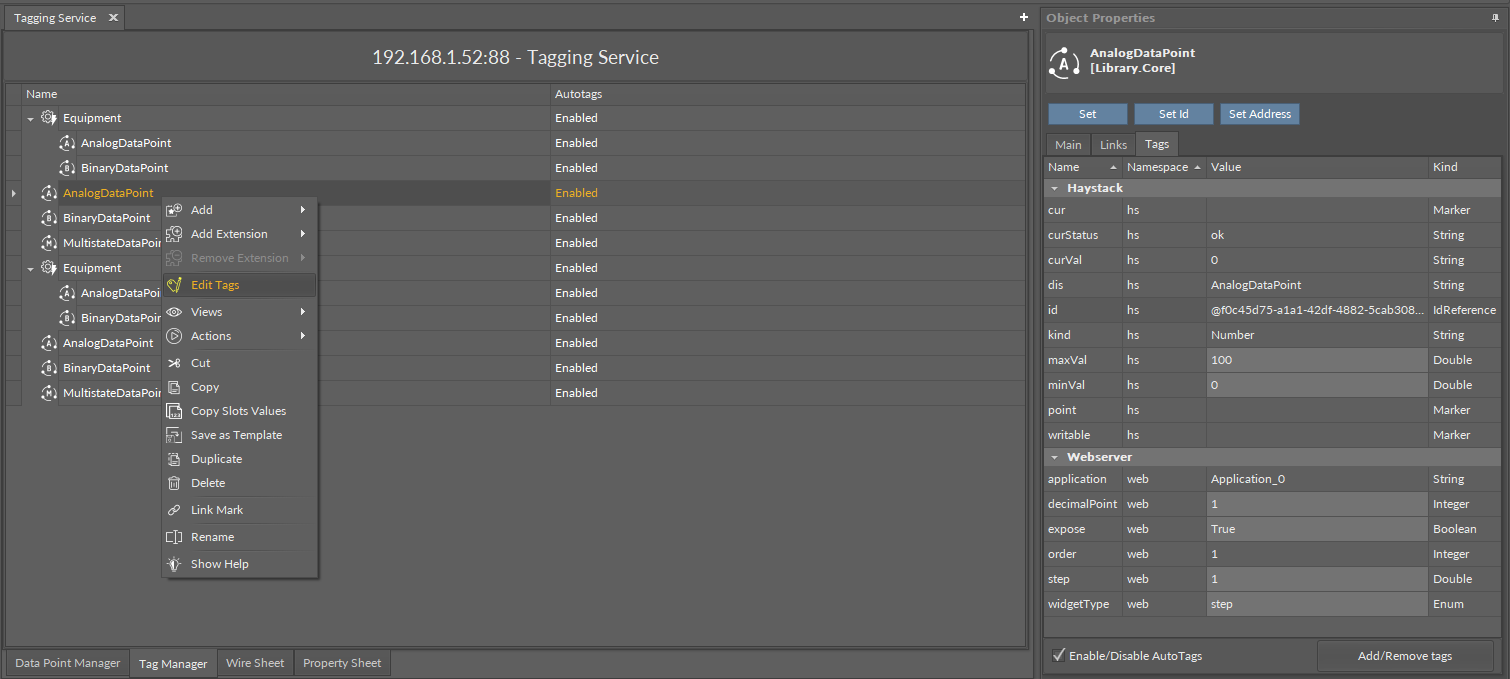Viewport: 1510px width, 679px height.
Task: Collapse the Haystack tag section
Action: [x=1055, y=187]
